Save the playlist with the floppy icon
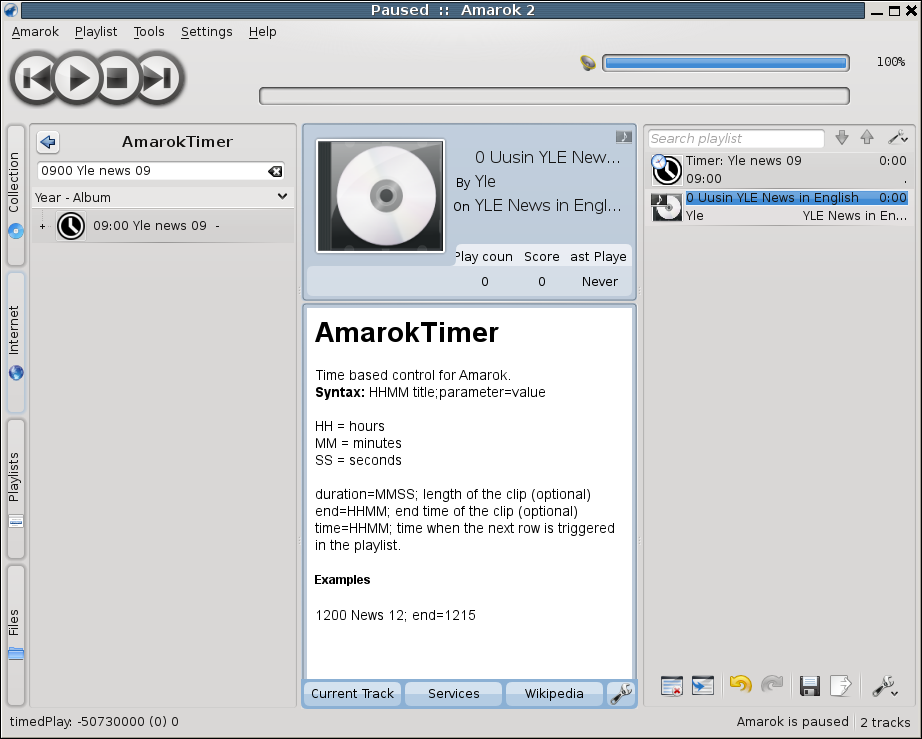The height and width of the screenshot is (739, 922). [x=810, y=686]
